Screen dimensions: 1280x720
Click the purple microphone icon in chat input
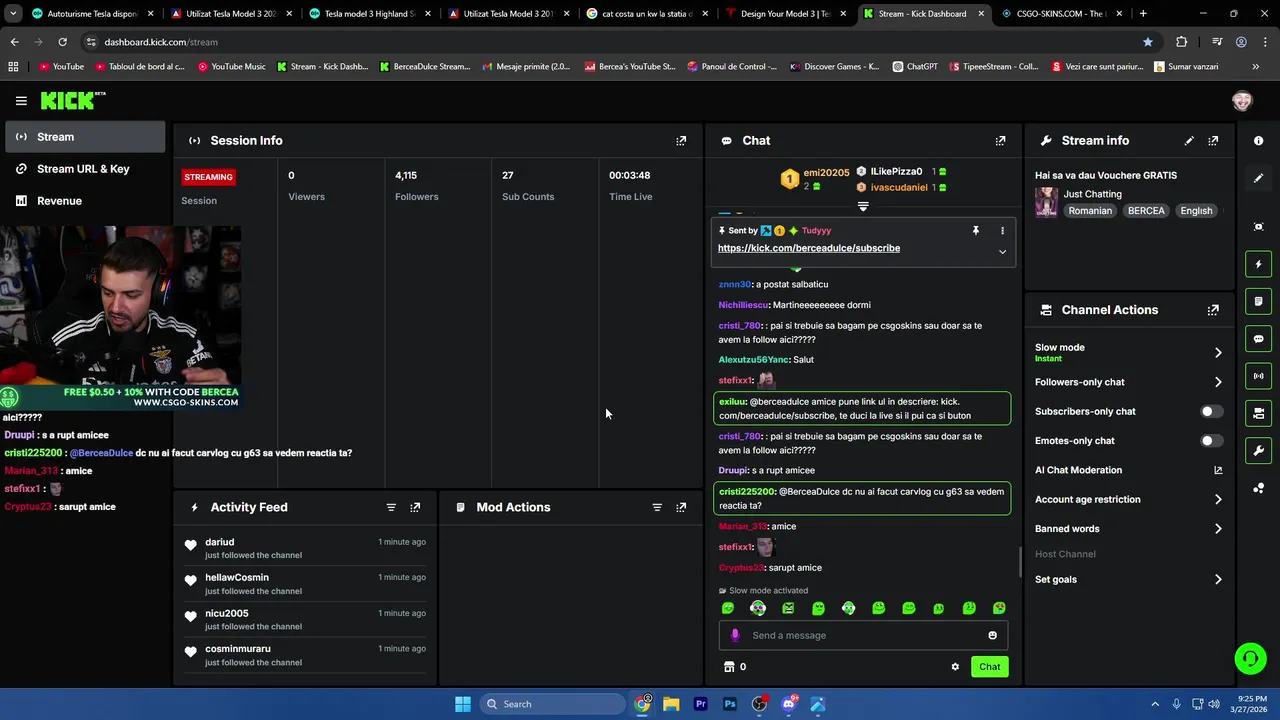point(735,635)
